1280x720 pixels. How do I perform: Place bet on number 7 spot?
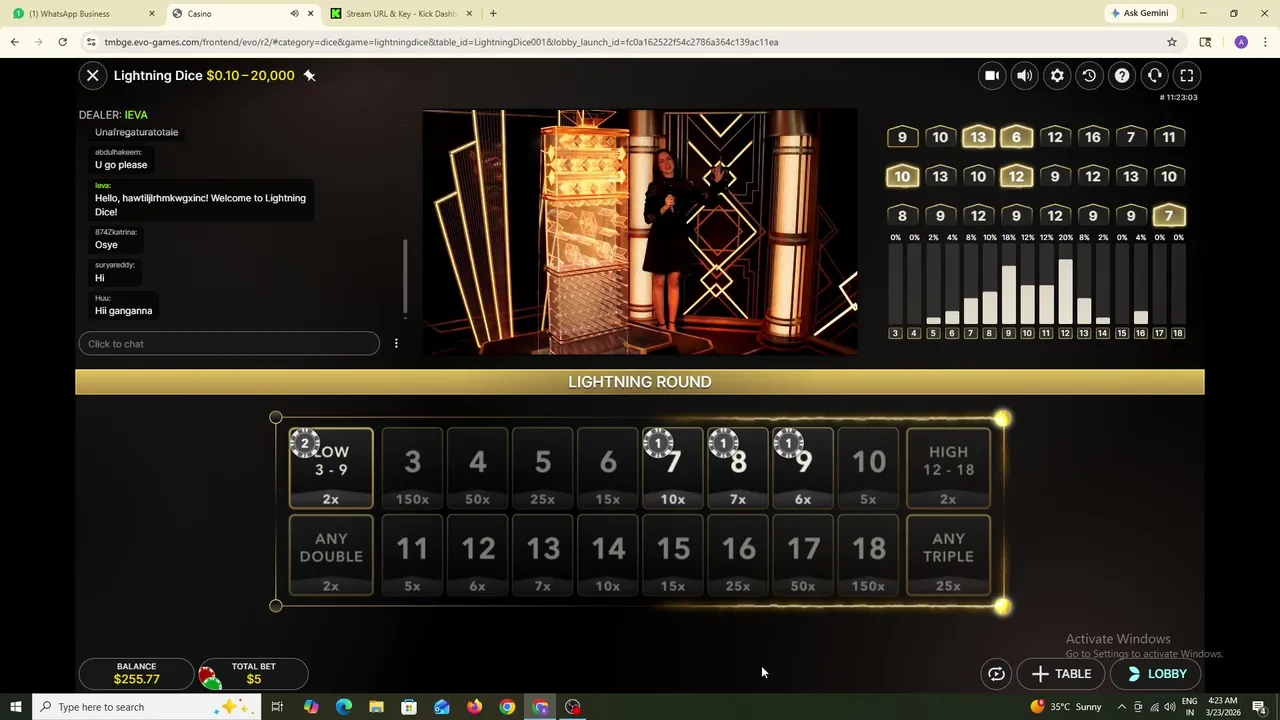click(x=673, y=468)
